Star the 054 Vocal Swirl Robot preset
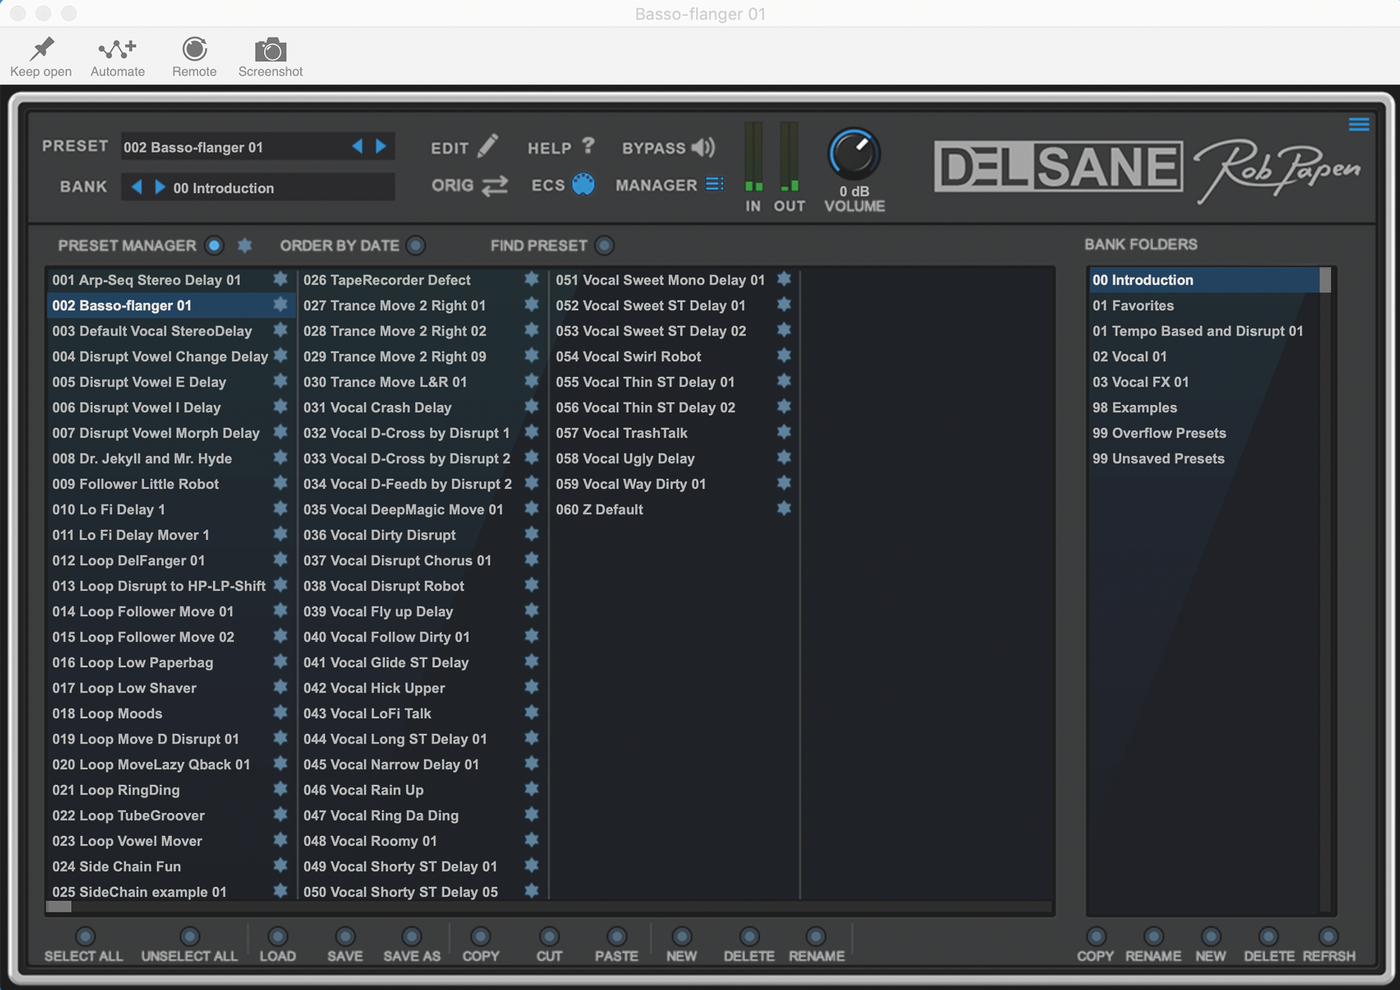Viewport: 1400px width, 990px height. pos(784,356)
